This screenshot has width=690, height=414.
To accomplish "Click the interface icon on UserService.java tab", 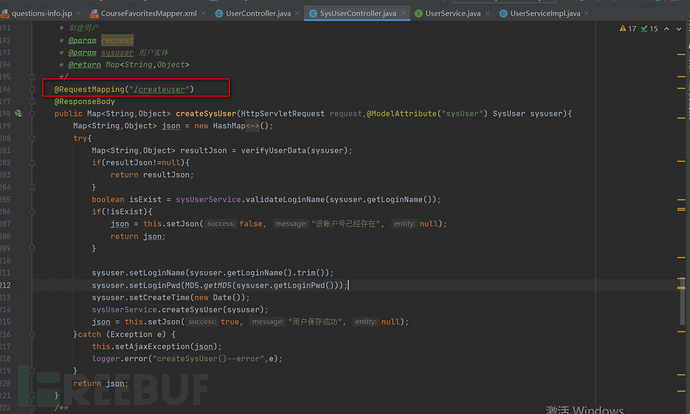I will point(418,14).
